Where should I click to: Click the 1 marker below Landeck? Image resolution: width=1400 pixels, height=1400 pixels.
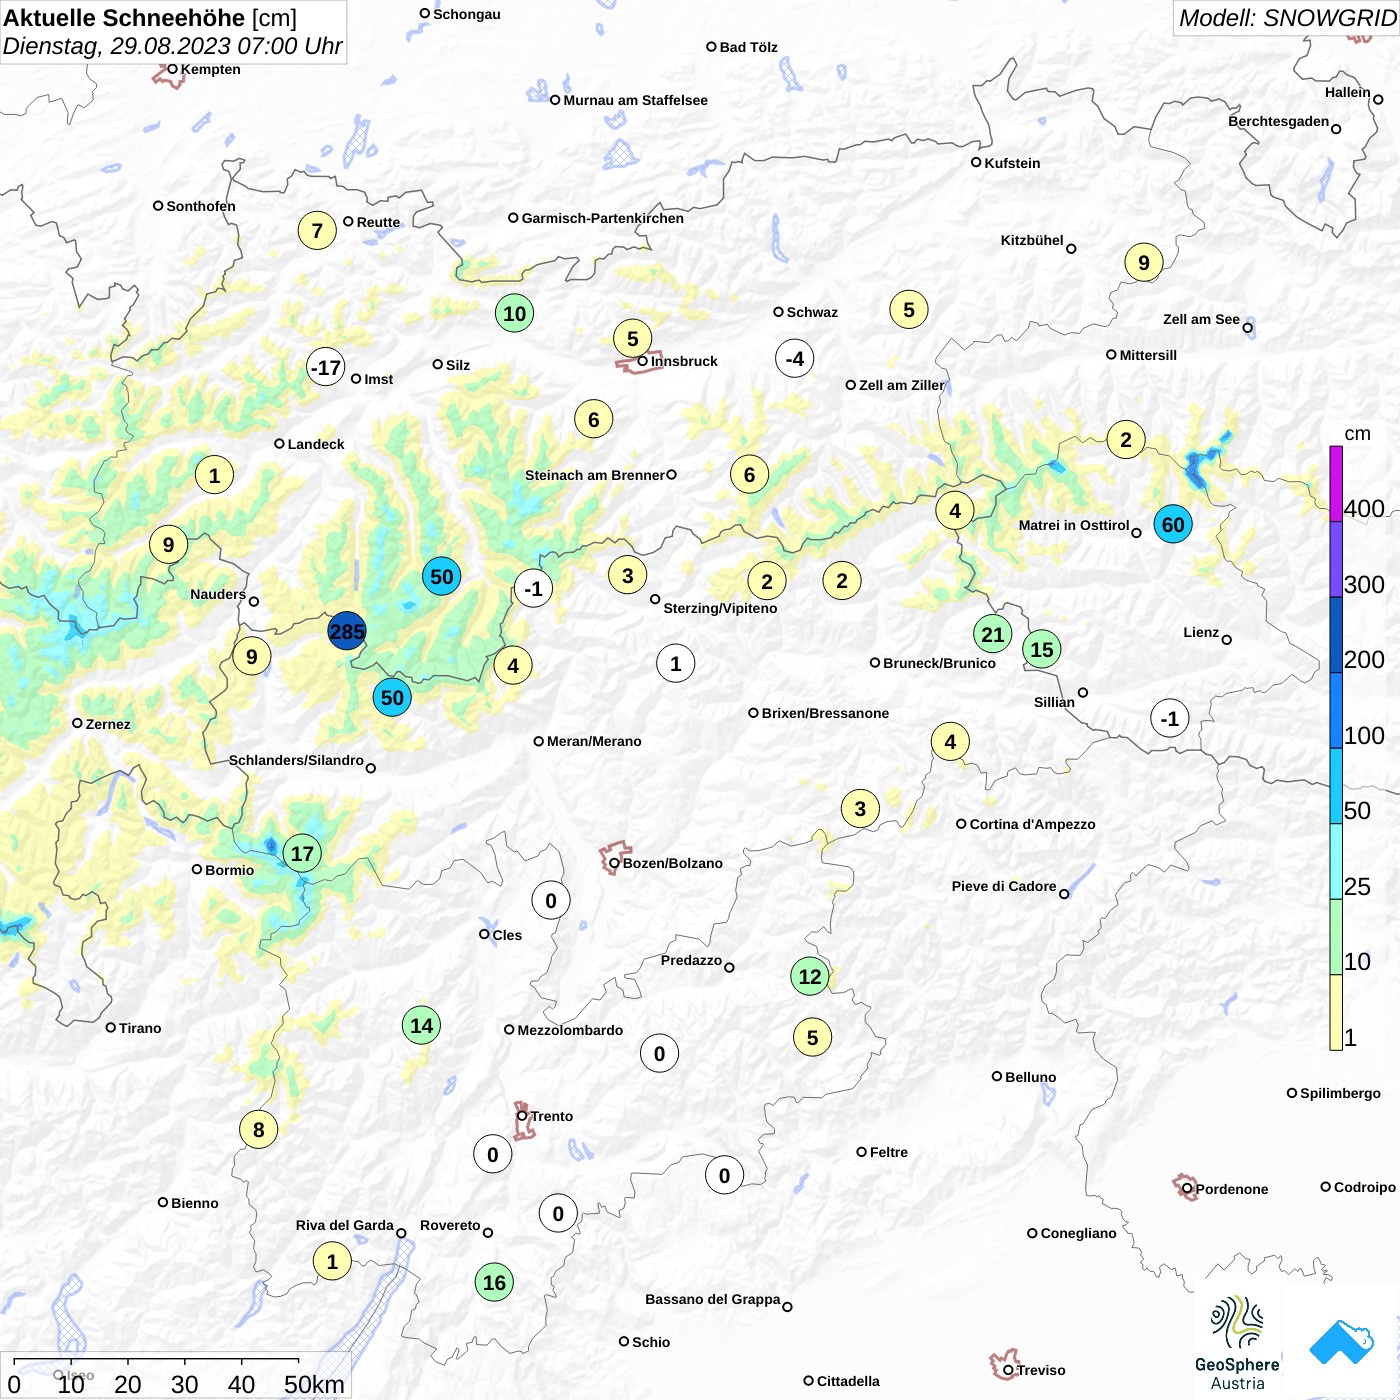pos(214,475)
